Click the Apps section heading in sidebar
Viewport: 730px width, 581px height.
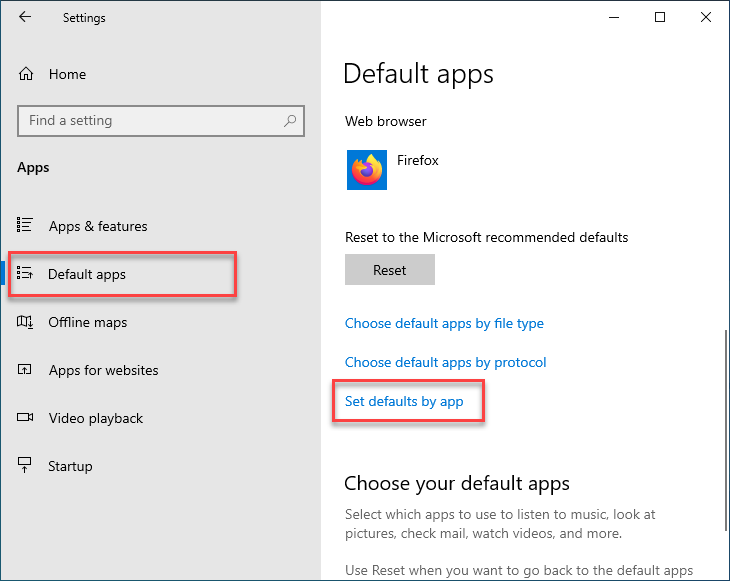point(33,168)
